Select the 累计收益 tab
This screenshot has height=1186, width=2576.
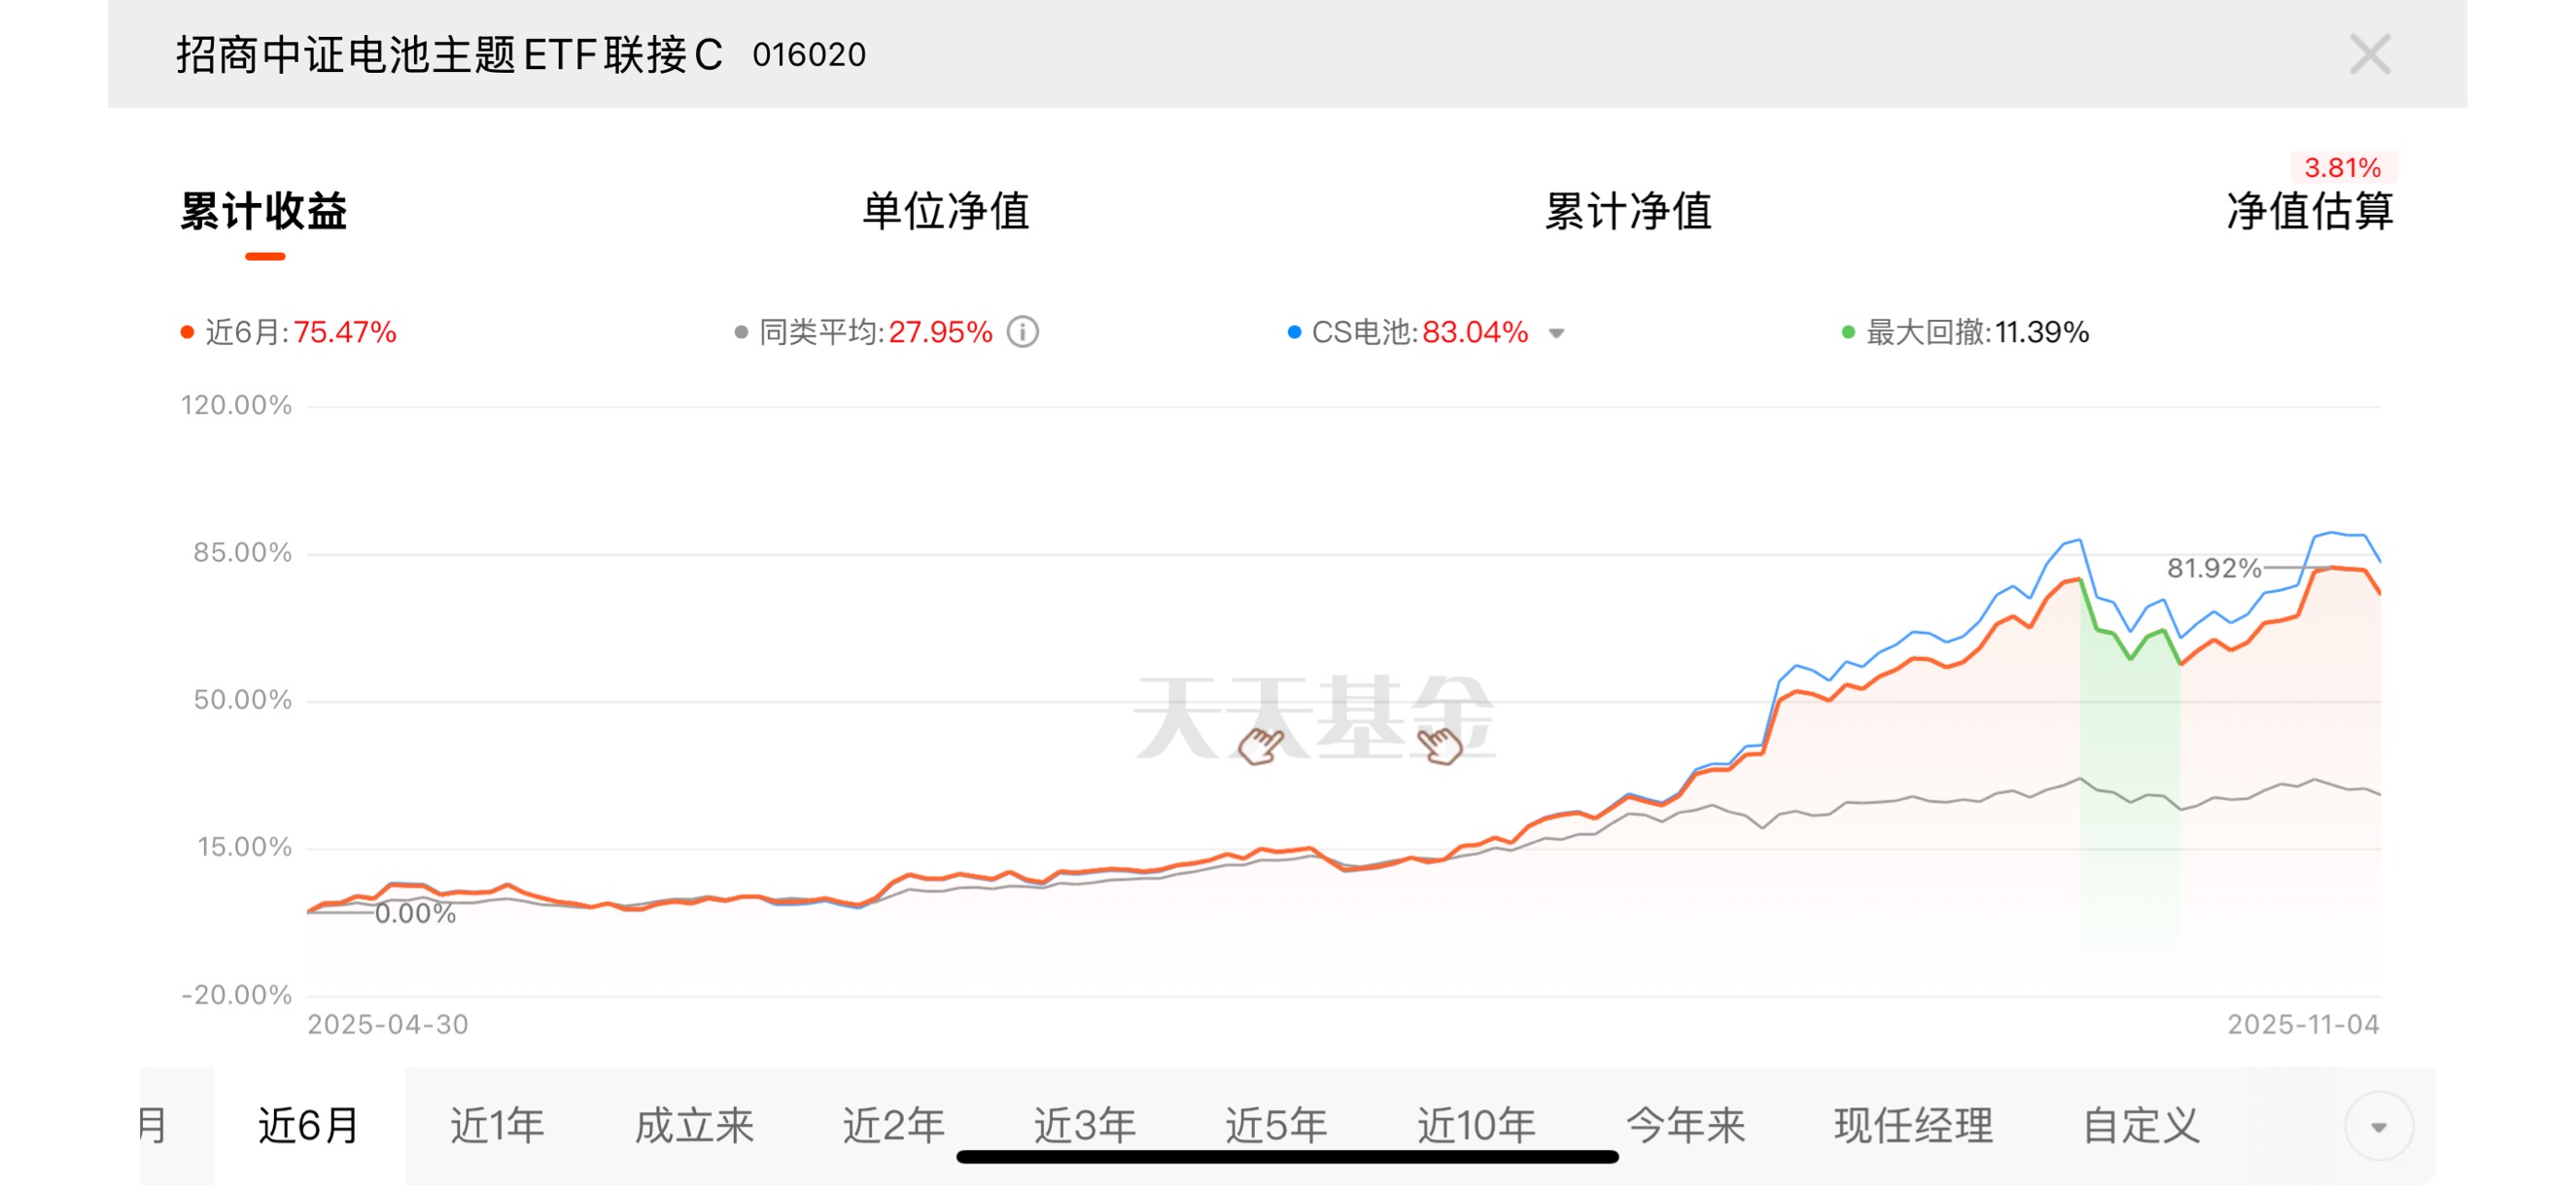[264, 212]
